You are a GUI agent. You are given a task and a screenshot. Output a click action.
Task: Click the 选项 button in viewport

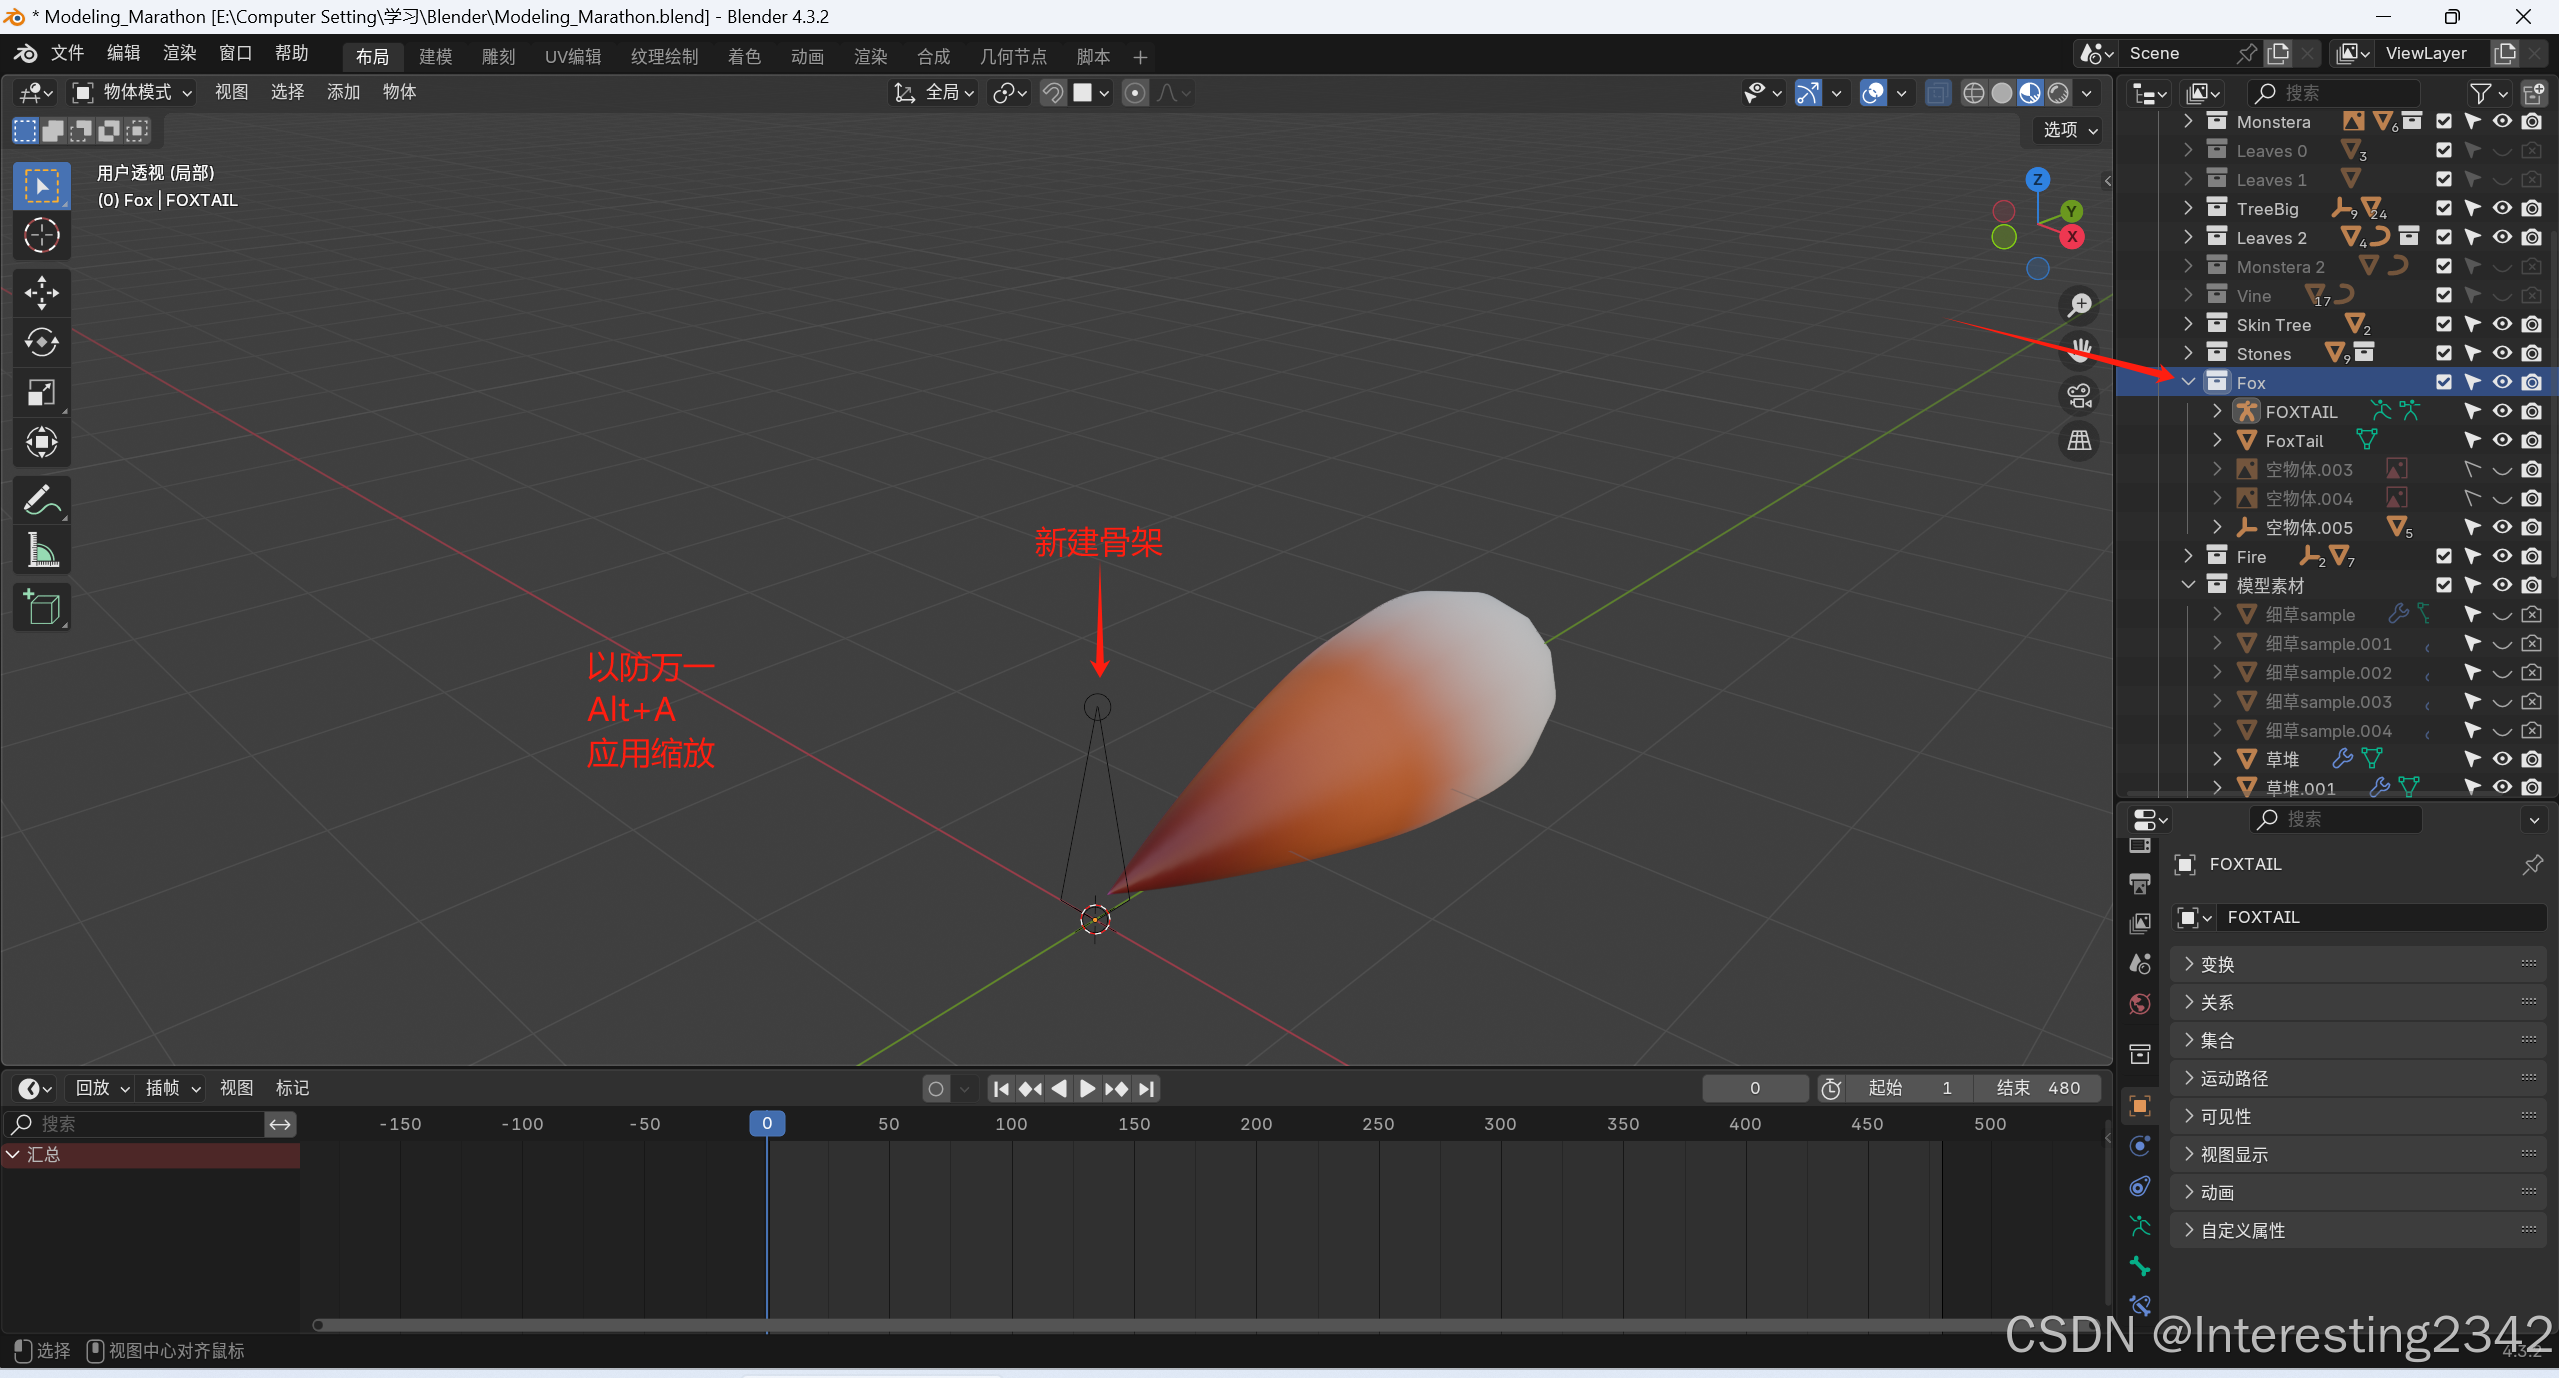(2068, 130)
